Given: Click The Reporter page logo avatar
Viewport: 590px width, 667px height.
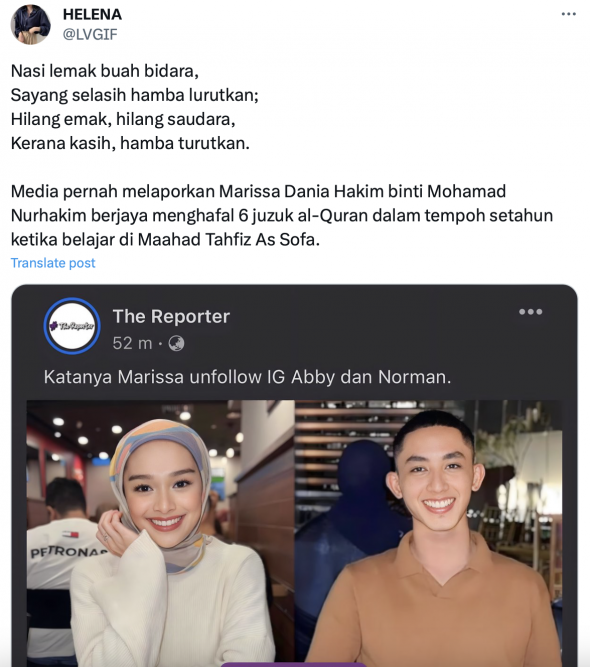Looking at the screenshot, I should pos(72,326).
